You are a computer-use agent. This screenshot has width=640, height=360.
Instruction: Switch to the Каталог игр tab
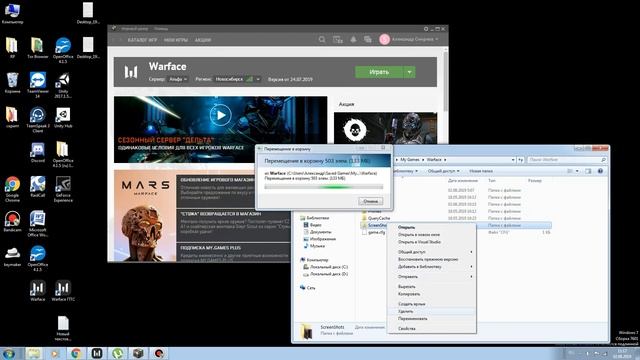(142, 40)
